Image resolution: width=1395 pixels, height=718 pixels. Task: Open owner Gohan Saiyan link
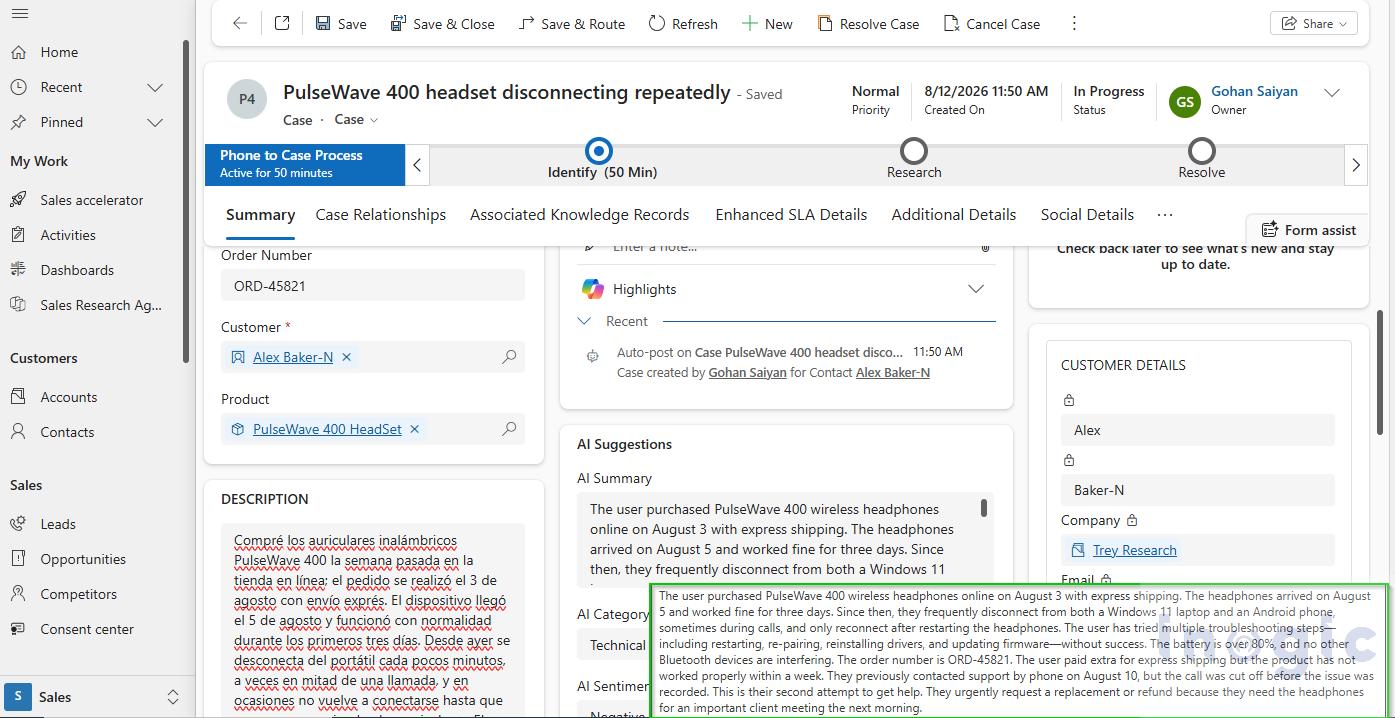(x=1254, y=91)
